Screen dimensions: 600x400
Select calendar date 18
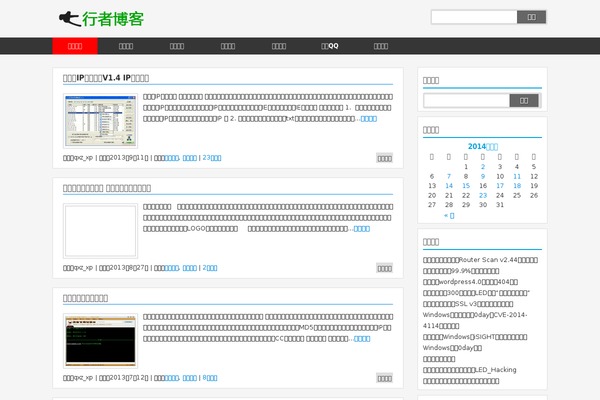click(517, 186)
